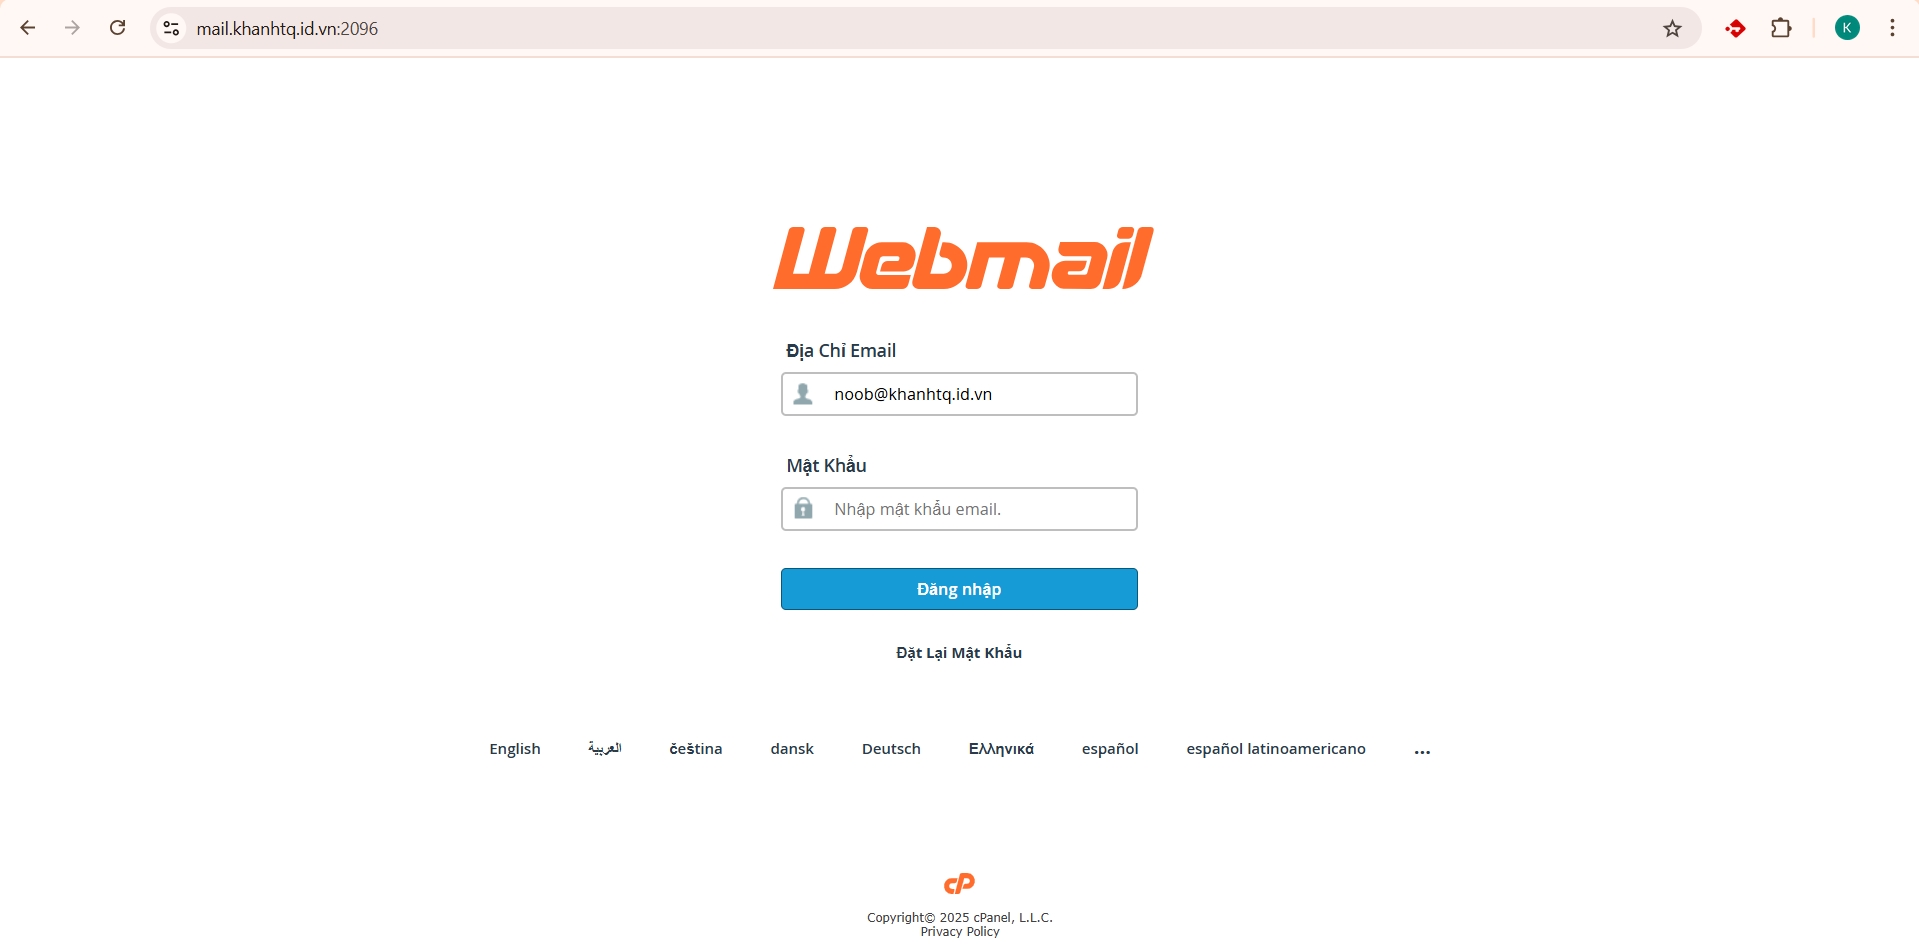Image resolution: width=1919 pixels, height=944 pixels.
Task: Open the red extension icon in toolbar
Action: (x=1736, y=28)
